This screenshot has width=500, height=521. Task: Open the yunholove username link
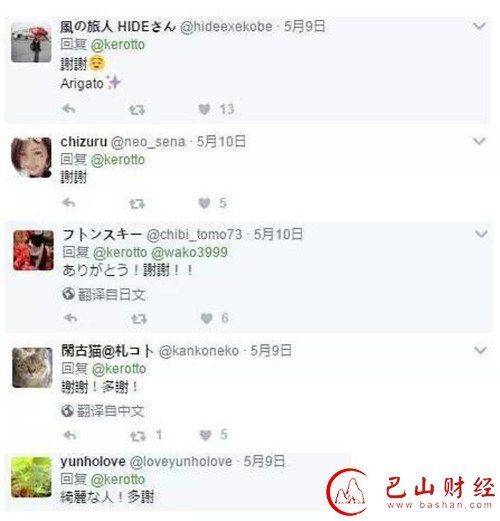(x=93, y=462)
